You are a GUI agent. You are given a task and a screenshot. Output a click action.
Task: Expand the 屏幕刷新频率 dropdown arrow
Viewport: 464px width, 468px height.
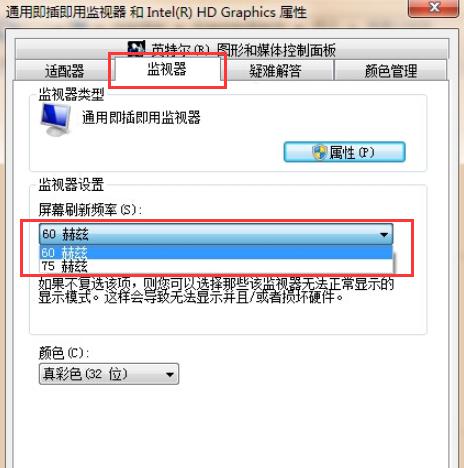tap(384, 235)
